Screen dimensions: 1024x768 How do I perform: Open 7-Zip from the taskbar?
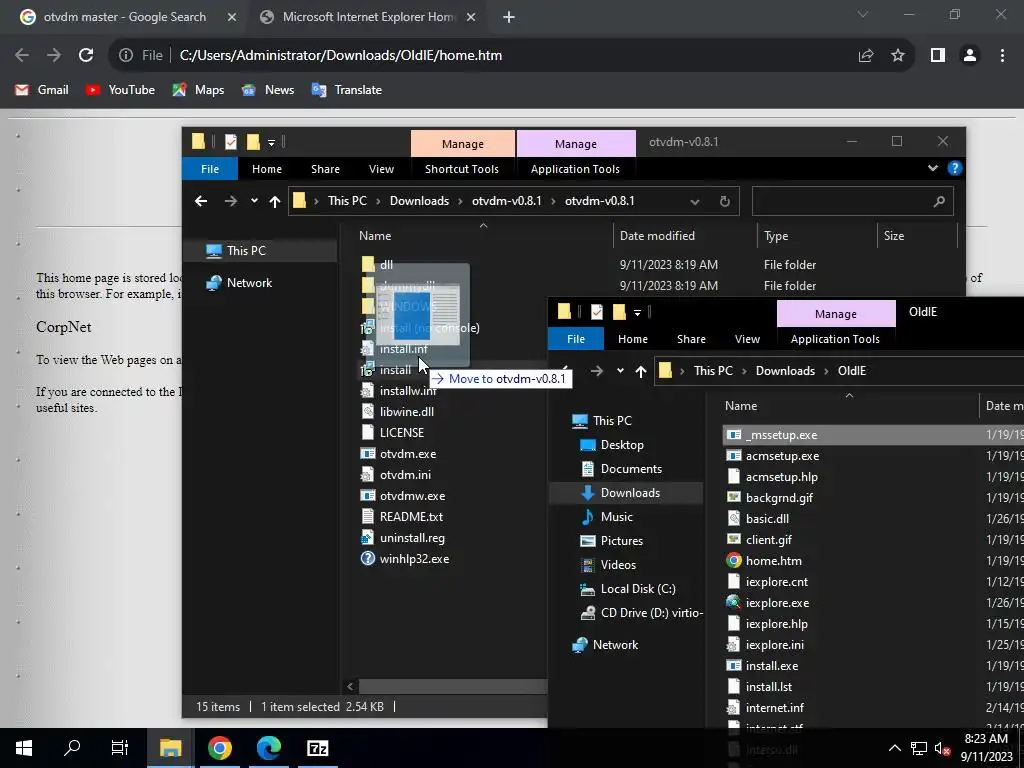click(x=317, y=748)
